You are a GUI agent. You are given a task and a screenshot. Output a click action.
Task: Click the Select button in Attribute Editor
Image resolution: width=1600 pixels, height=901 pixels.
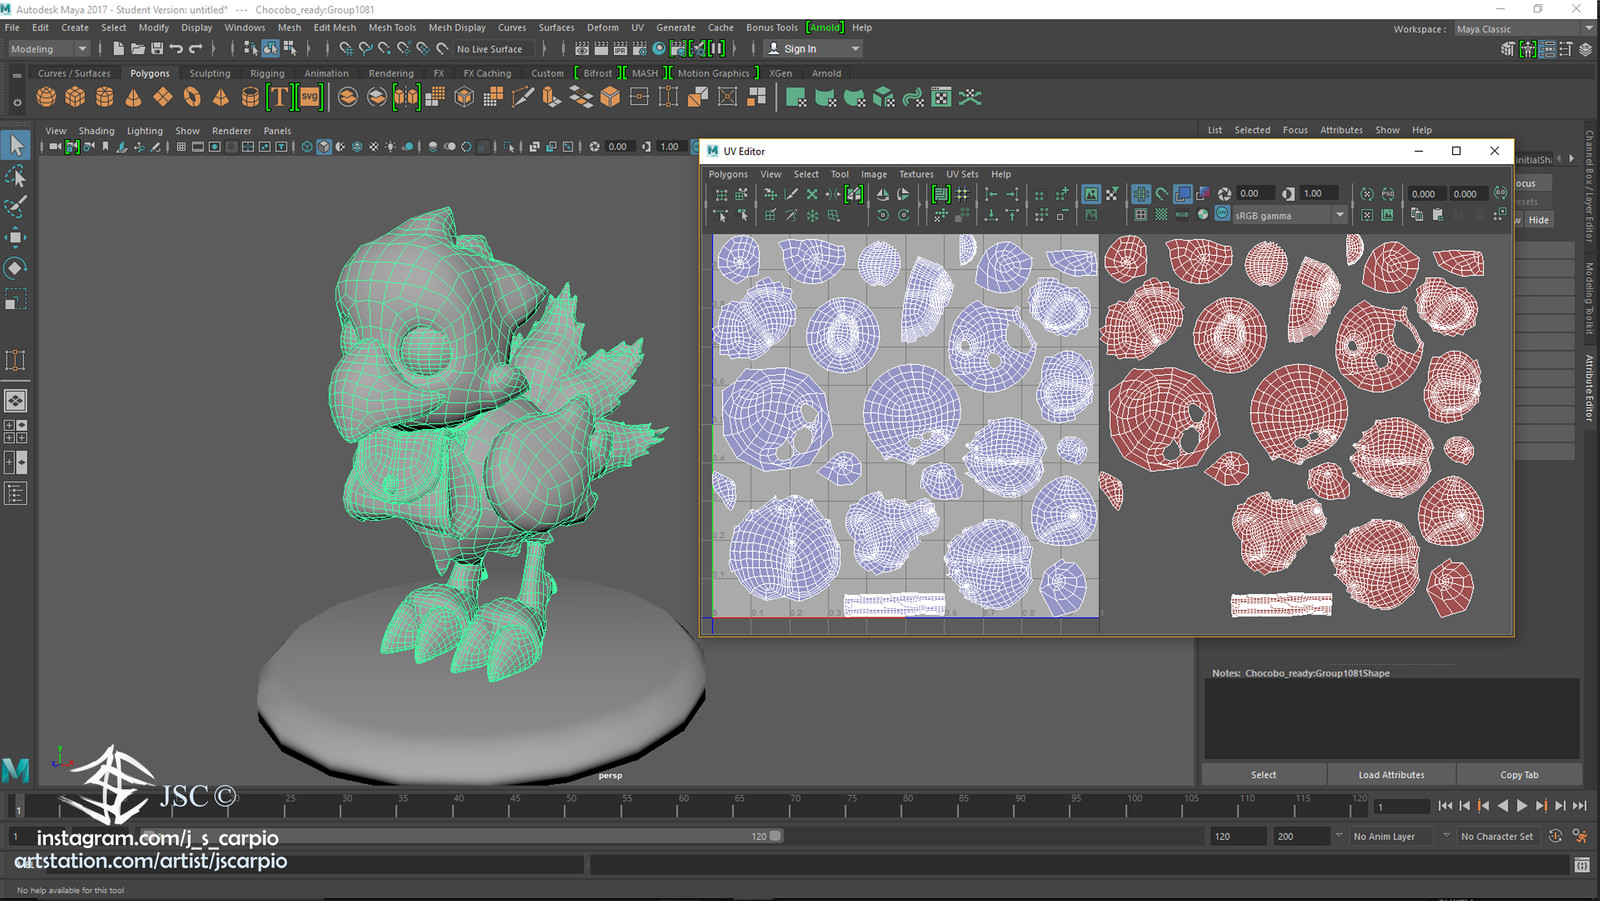1263,775
